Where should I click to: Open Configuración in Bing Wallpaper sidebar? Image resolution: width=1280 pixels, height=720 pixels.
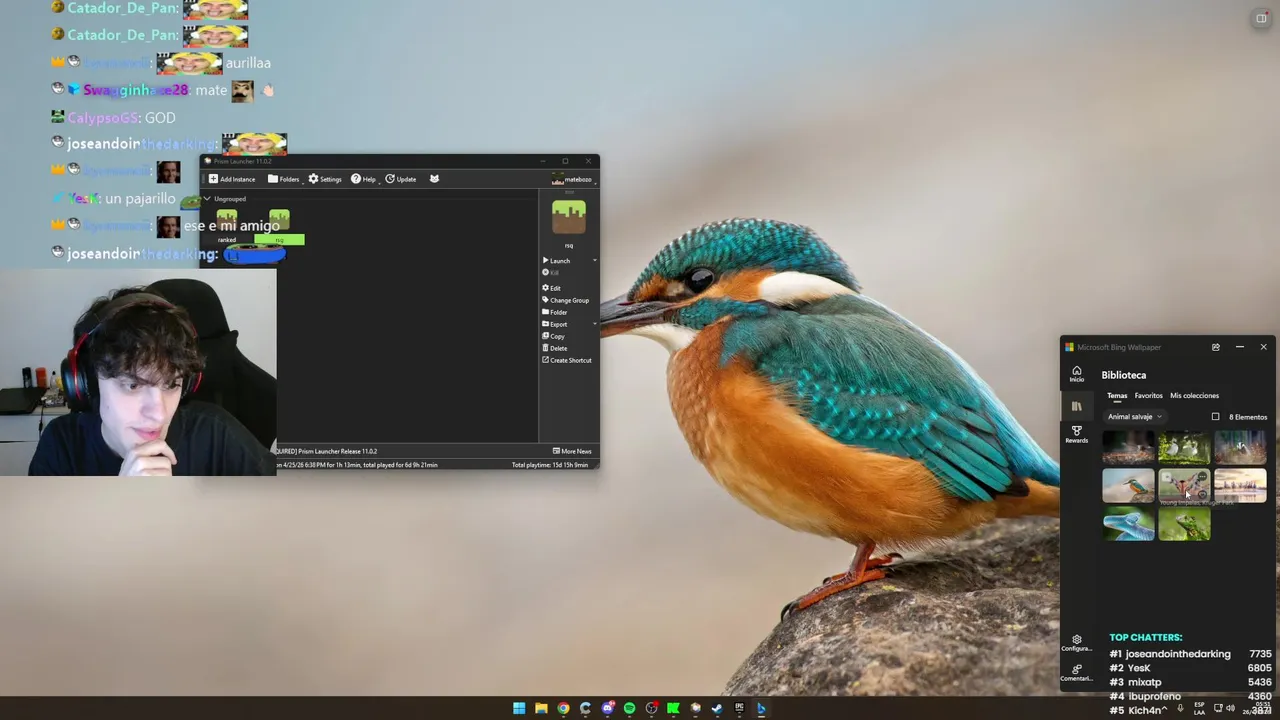point(1076,643)
